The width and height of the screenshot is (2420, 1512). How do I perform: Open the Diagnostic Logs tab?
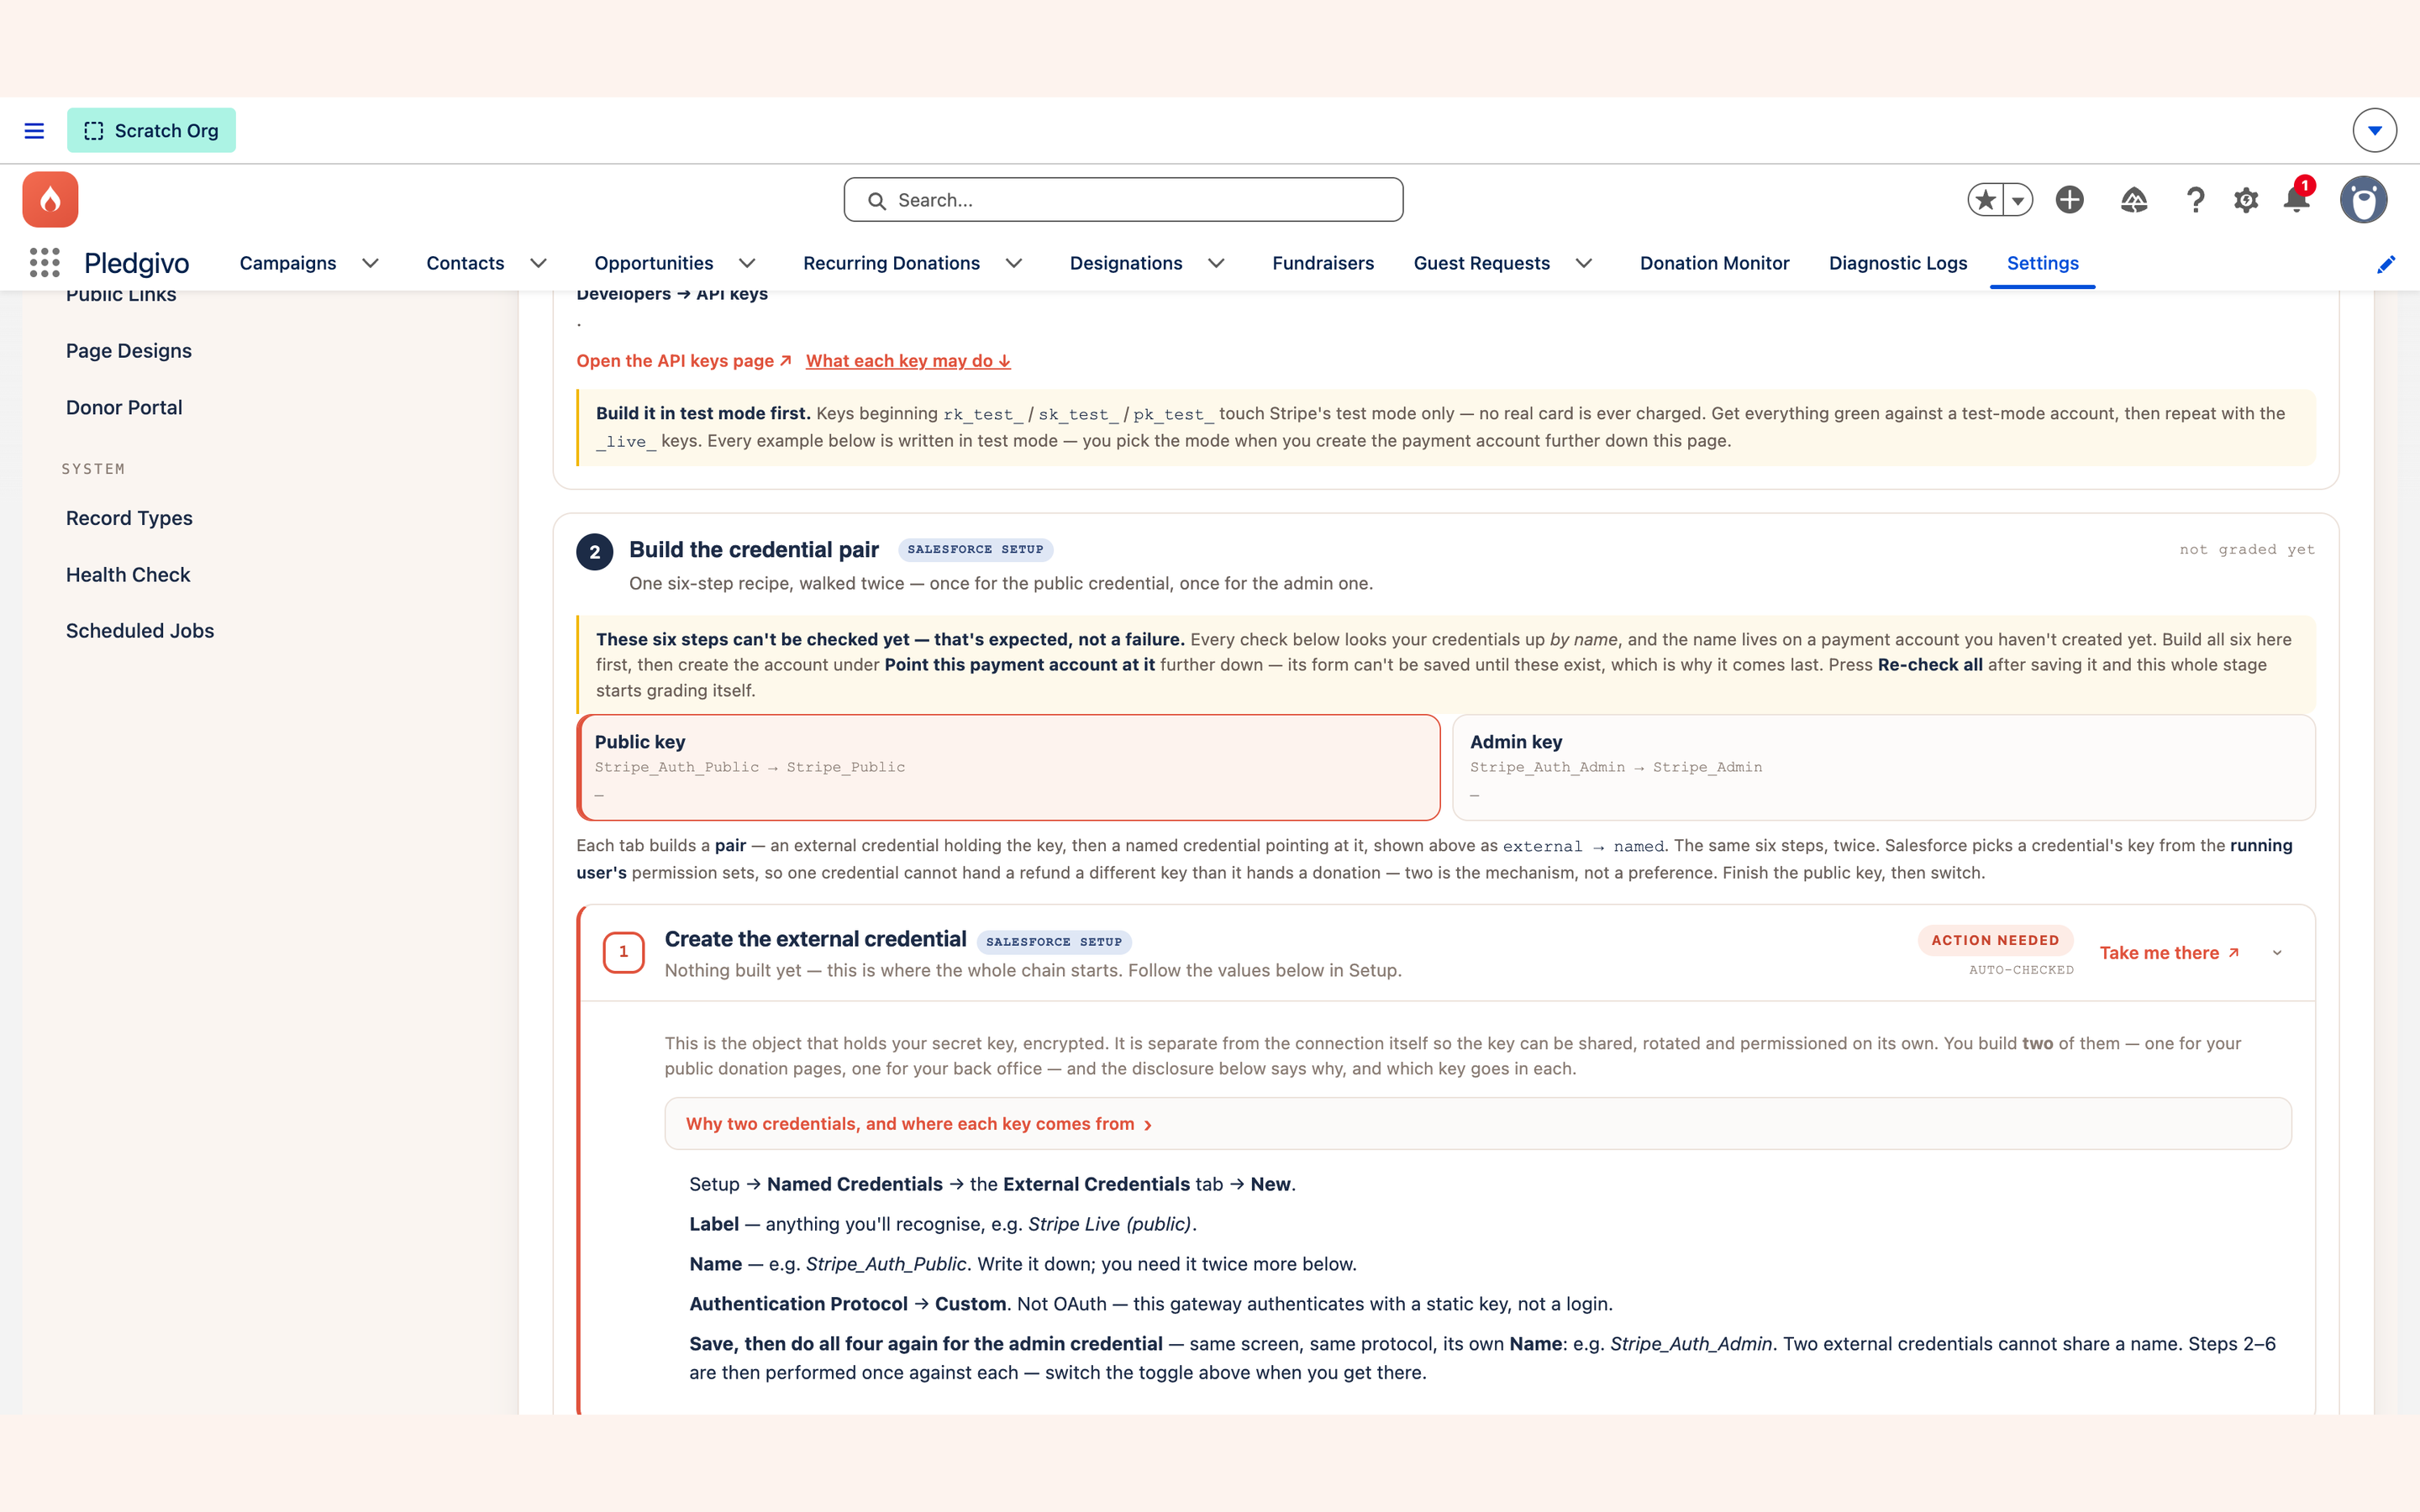pyautogui.click(x=1898, y=263)
